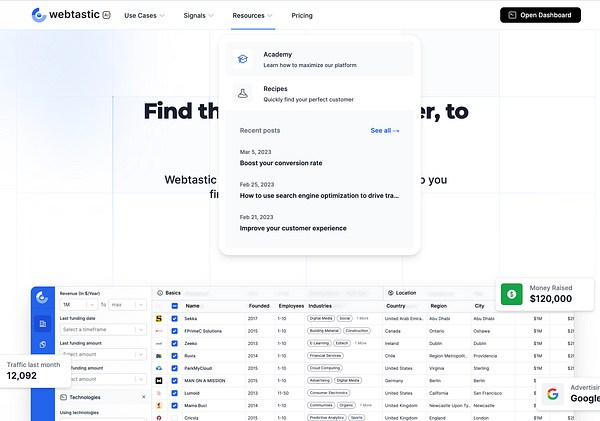Click the green Money Raised dollar icon

(512, 294)
